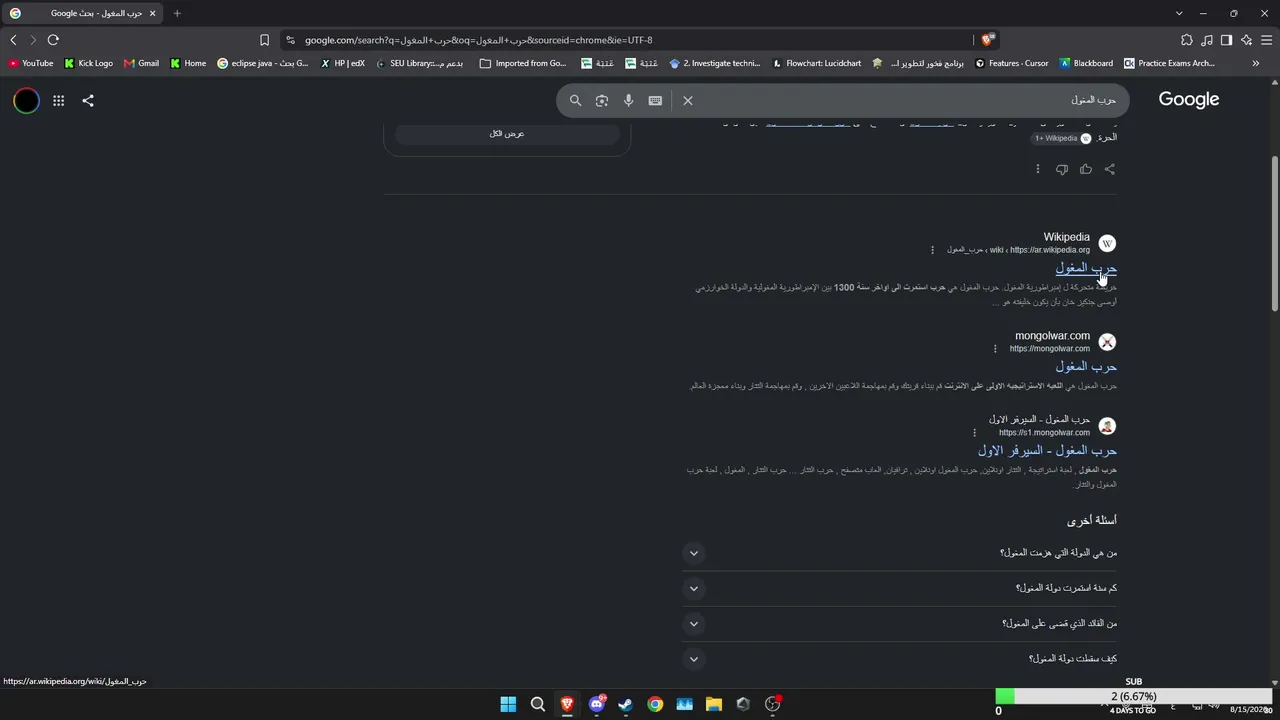
Task: Open the 'Imported from Go...' bookmarks folder
Action: [523, 63]
